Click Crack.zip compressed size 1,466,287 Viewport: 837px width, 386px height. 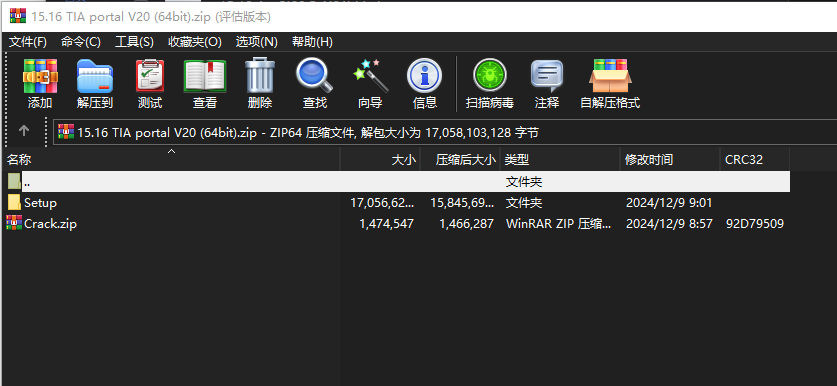467,224
